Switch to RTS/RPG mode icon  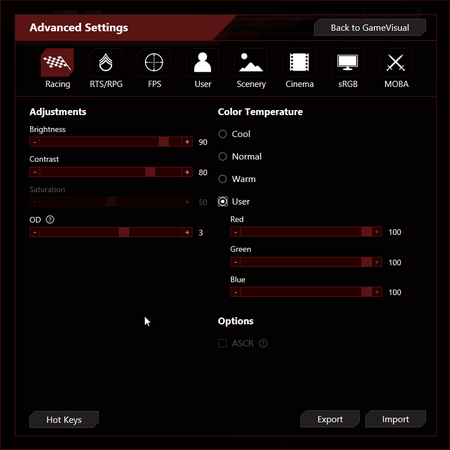coord(106,62)
